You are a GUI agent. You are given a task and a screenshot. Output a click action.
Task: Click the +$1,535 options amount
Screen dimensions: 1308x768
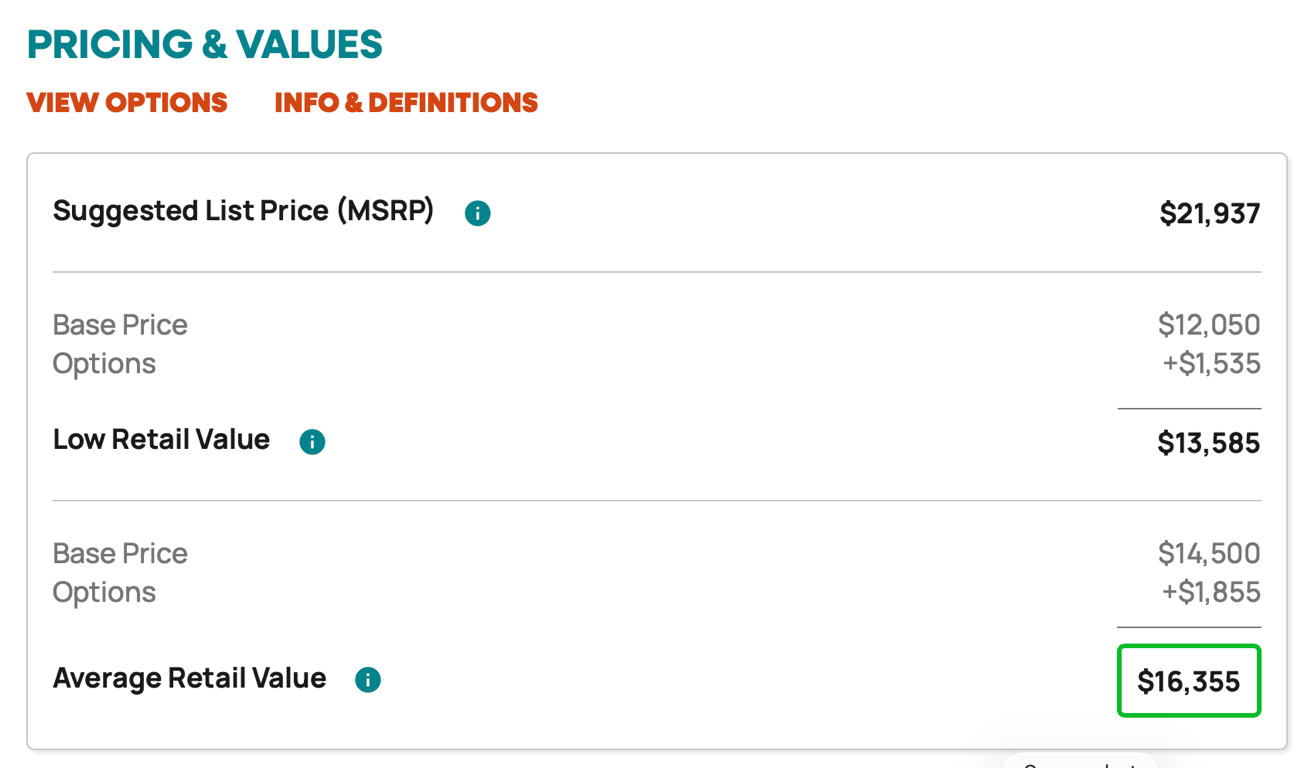tap(1210, 364)
